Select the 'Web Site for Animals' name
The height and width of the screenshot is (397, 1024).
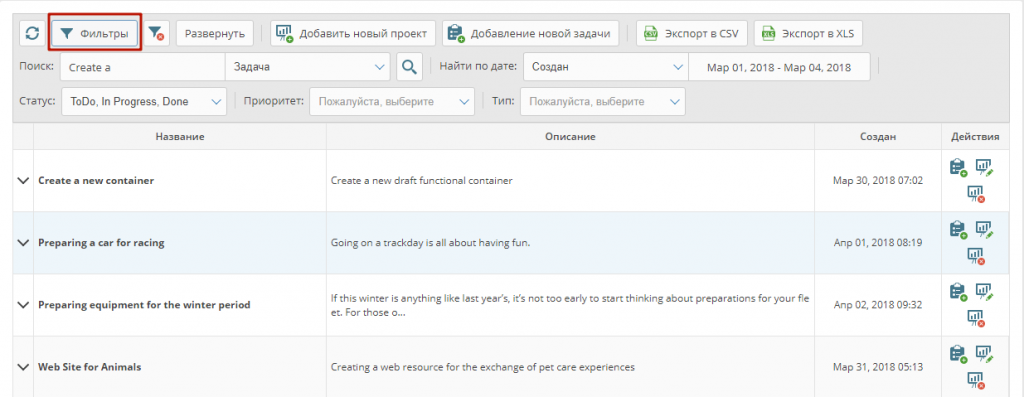coord(89,367)
